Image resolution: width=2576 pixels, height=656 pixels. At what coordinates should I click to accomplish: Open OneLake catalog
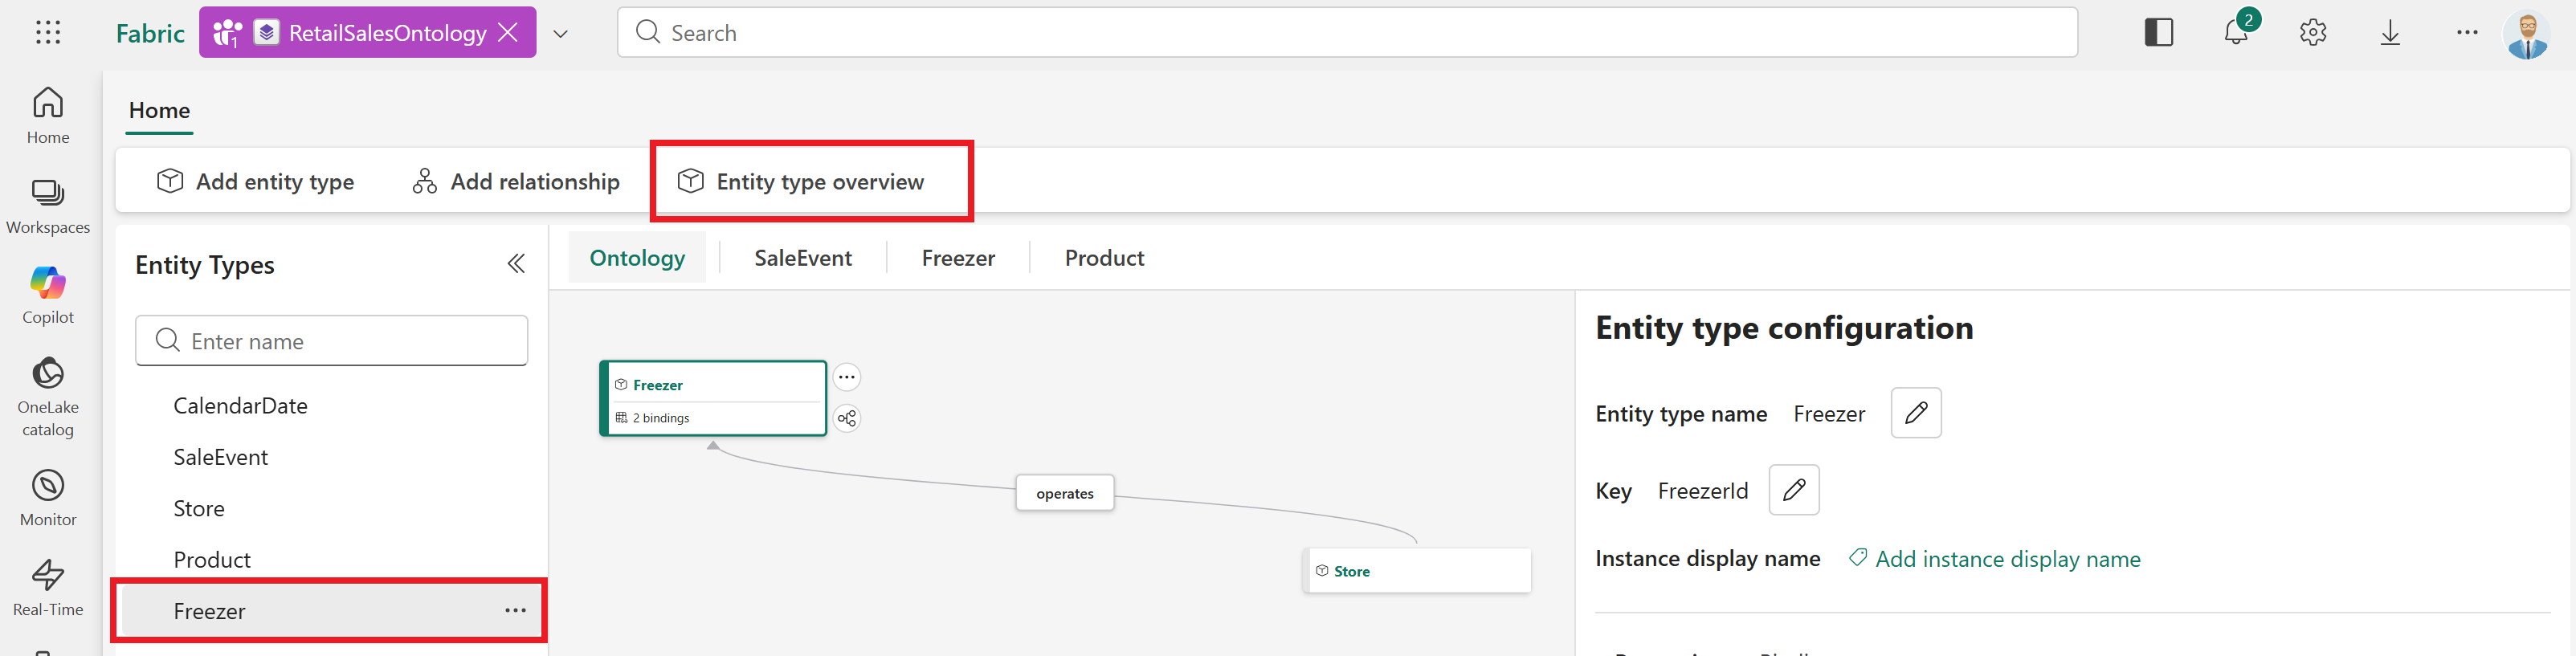click(x=48, y=396)
